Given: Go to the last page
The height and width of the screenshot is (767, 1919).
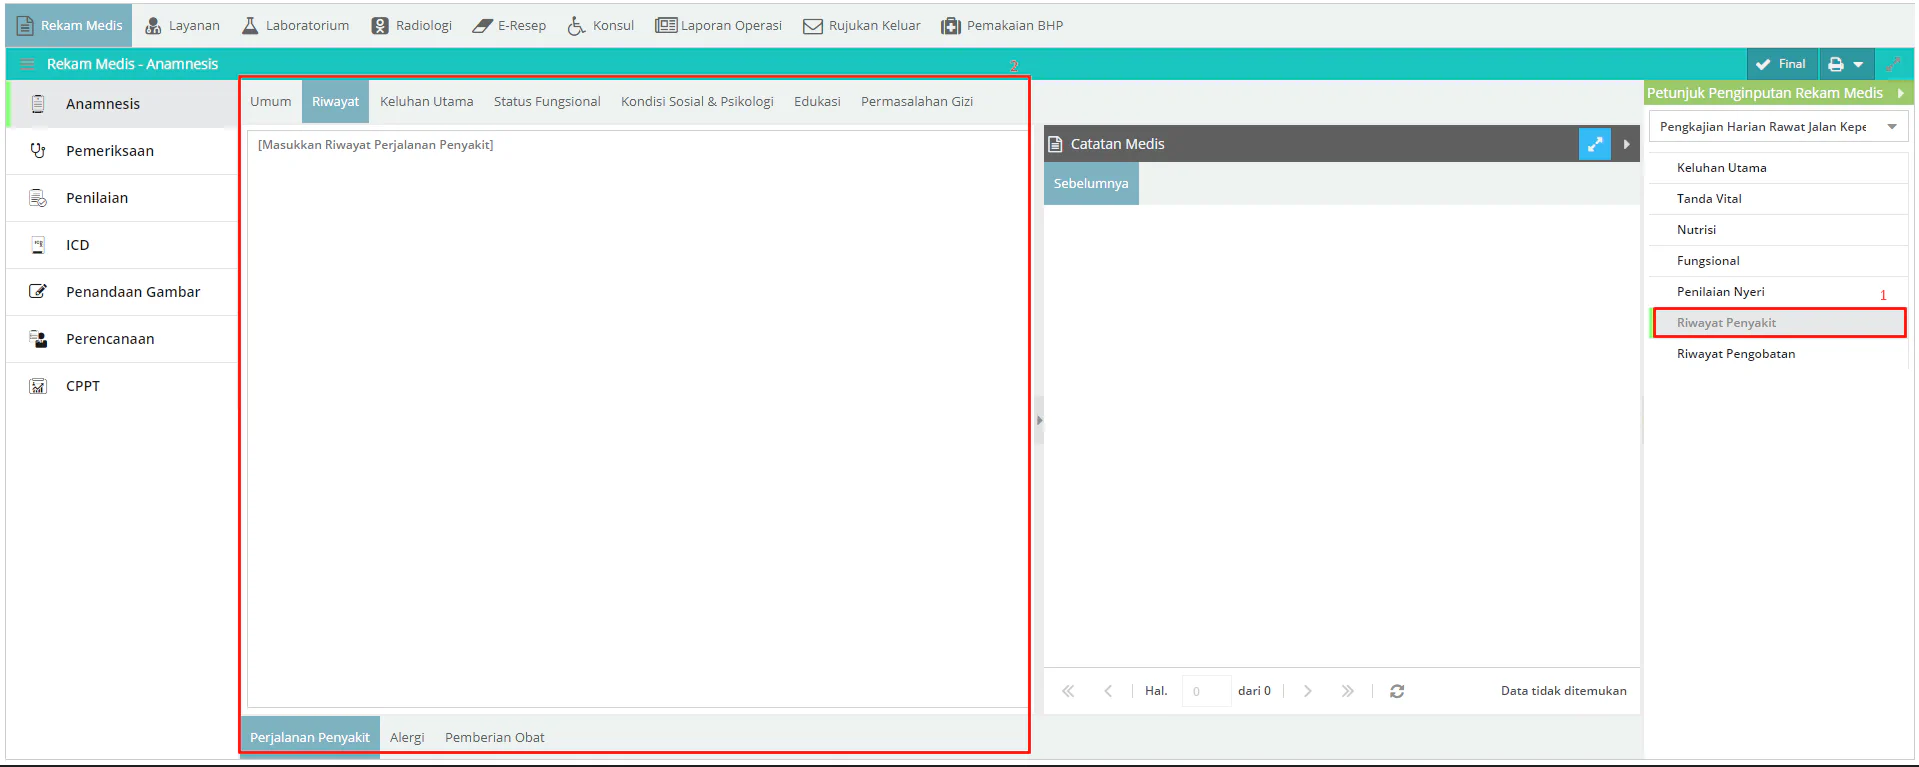Looking at the screenshot, I should tap(1347, 691).
